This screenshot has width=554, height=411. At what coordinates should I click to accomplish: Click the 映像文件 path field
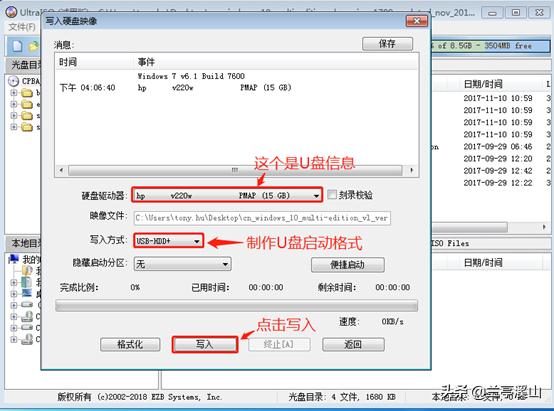tap(262, 218)
